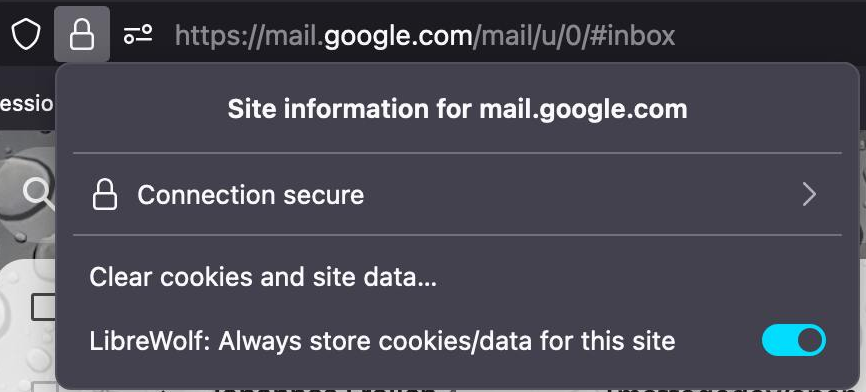Open the partially visible bookmark tab ending in 'essio'

(27, 104)
